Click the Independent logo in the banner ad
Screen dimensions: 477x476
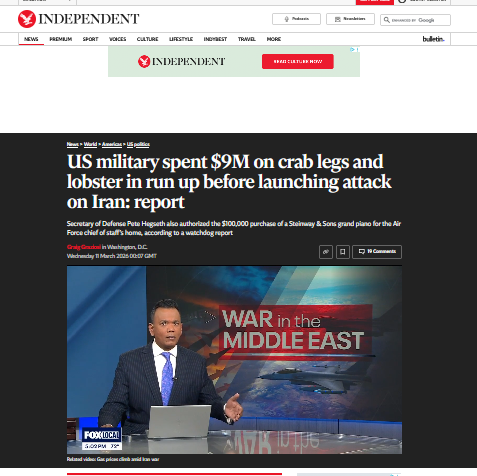[x=181, y=61]
